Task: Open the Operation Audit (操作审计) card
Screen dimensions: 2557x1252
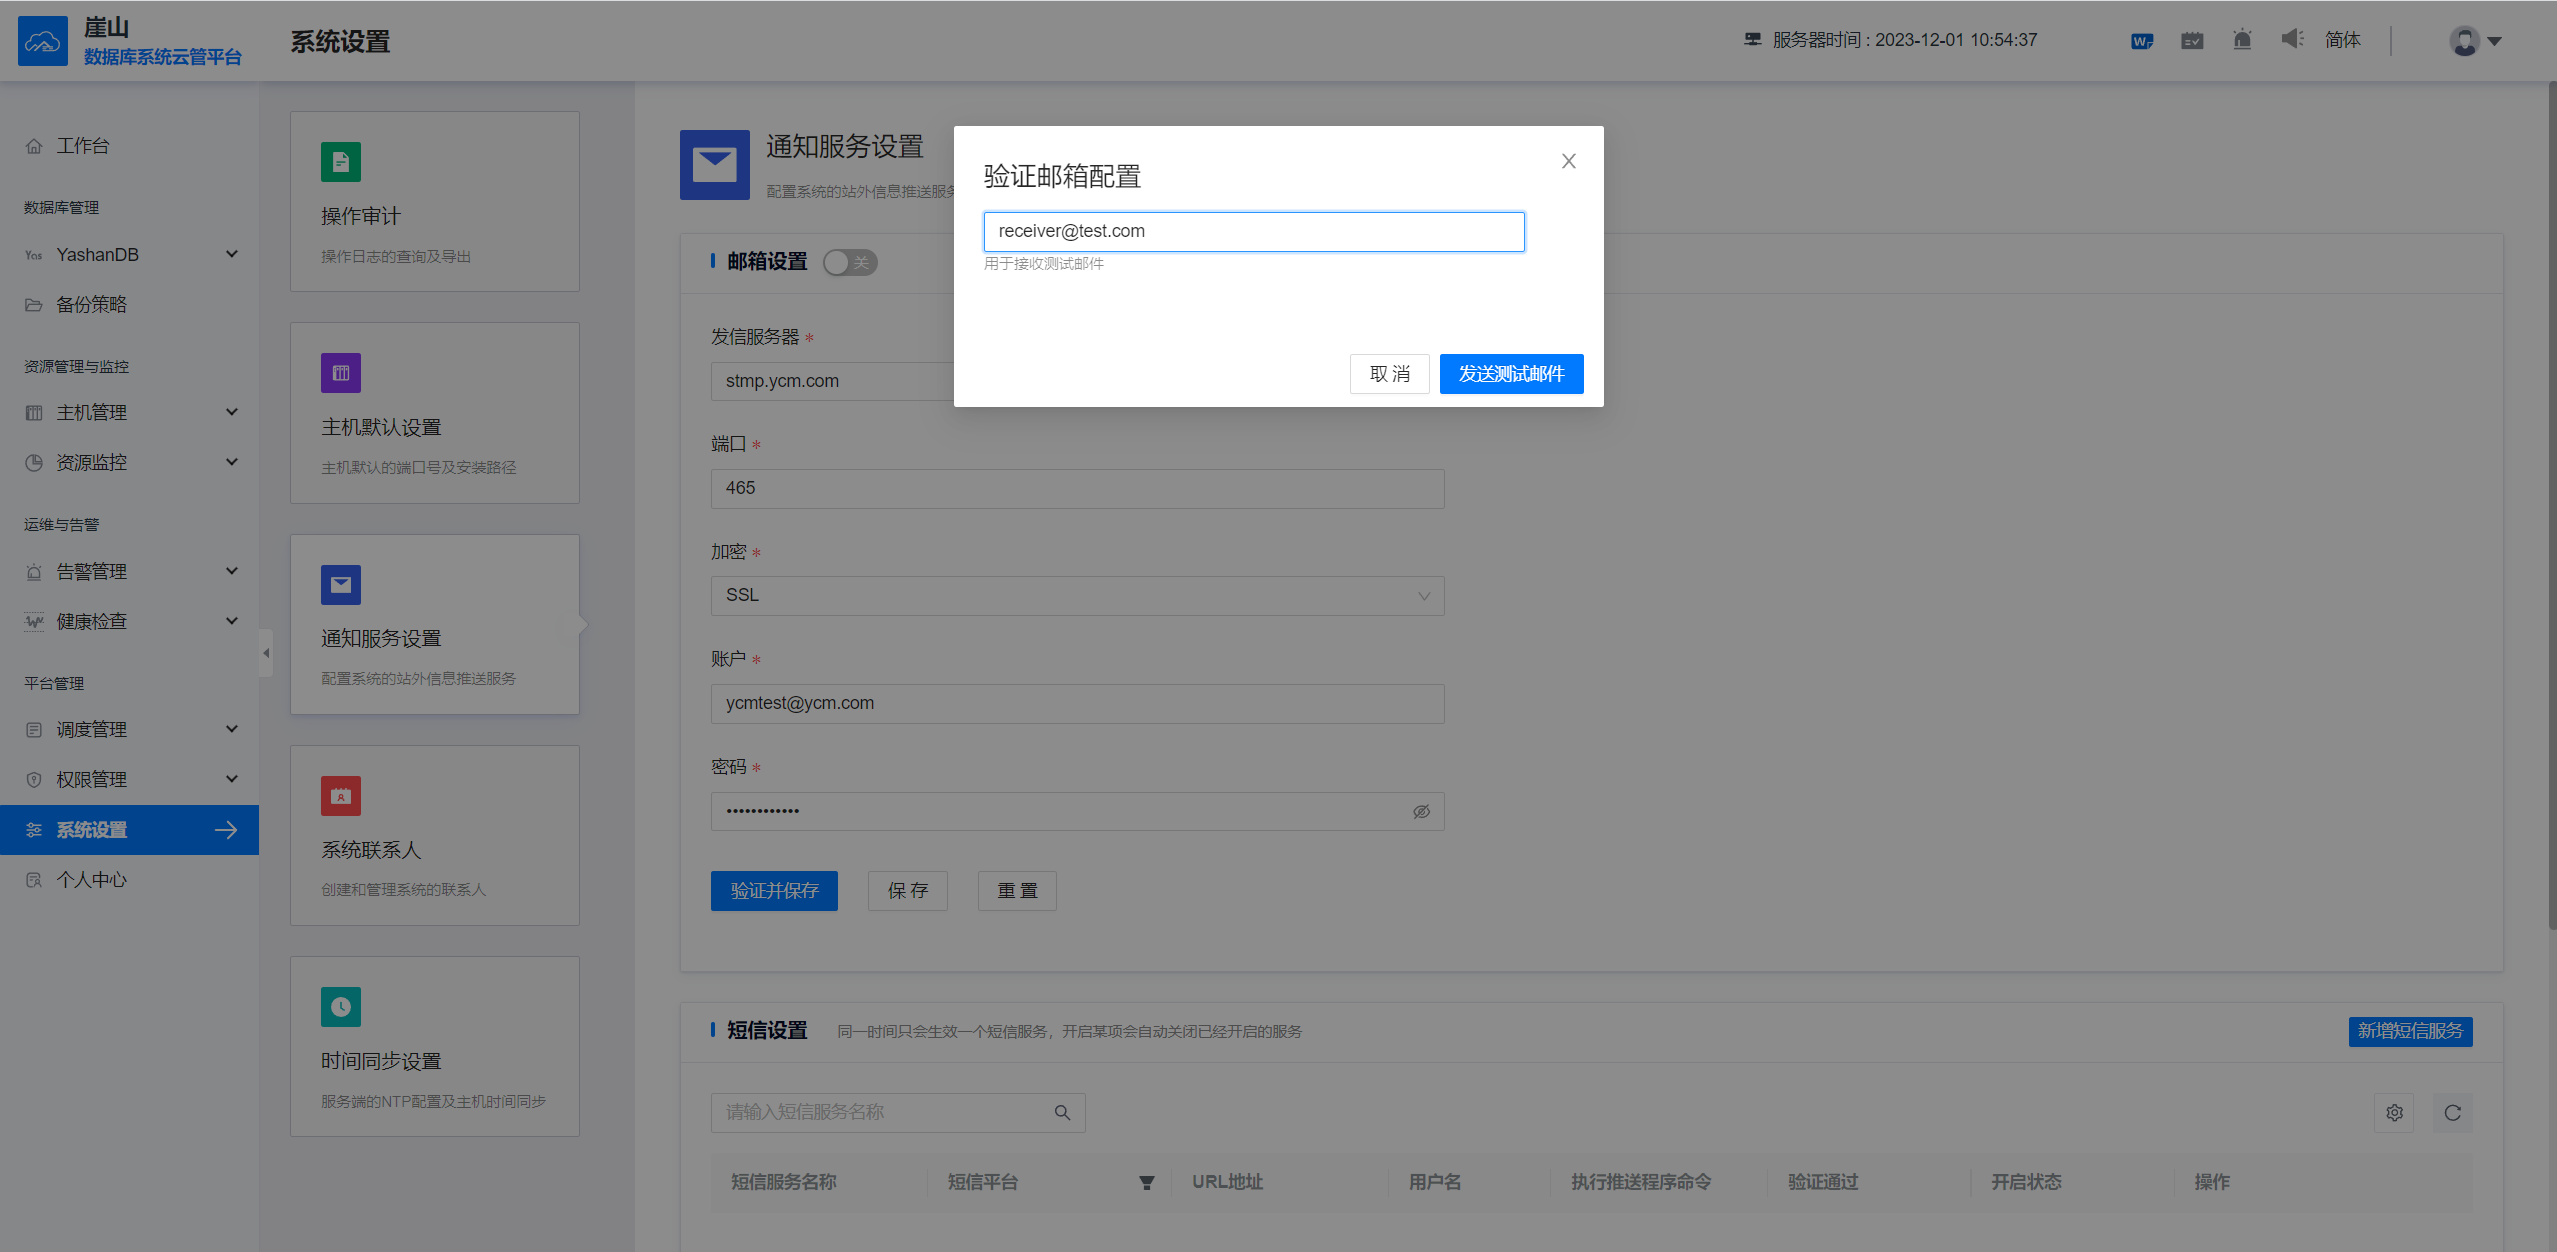Action: [x=434, y=202]
